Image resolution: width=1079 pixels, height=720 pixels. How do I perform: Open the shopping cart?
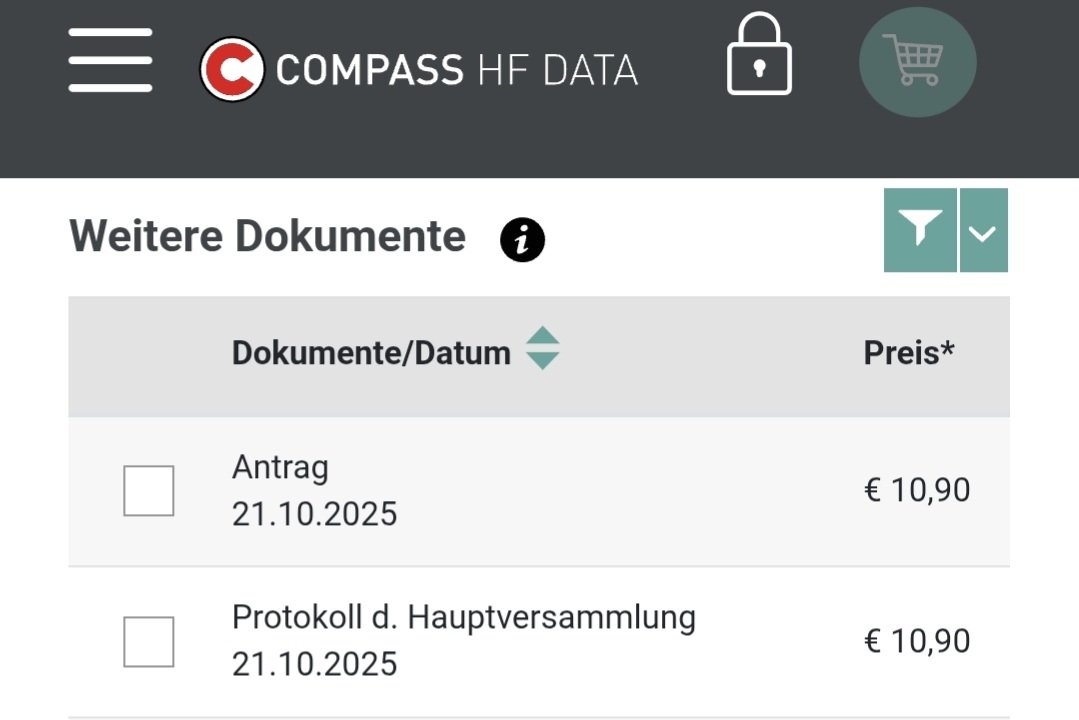coord(917,61)
